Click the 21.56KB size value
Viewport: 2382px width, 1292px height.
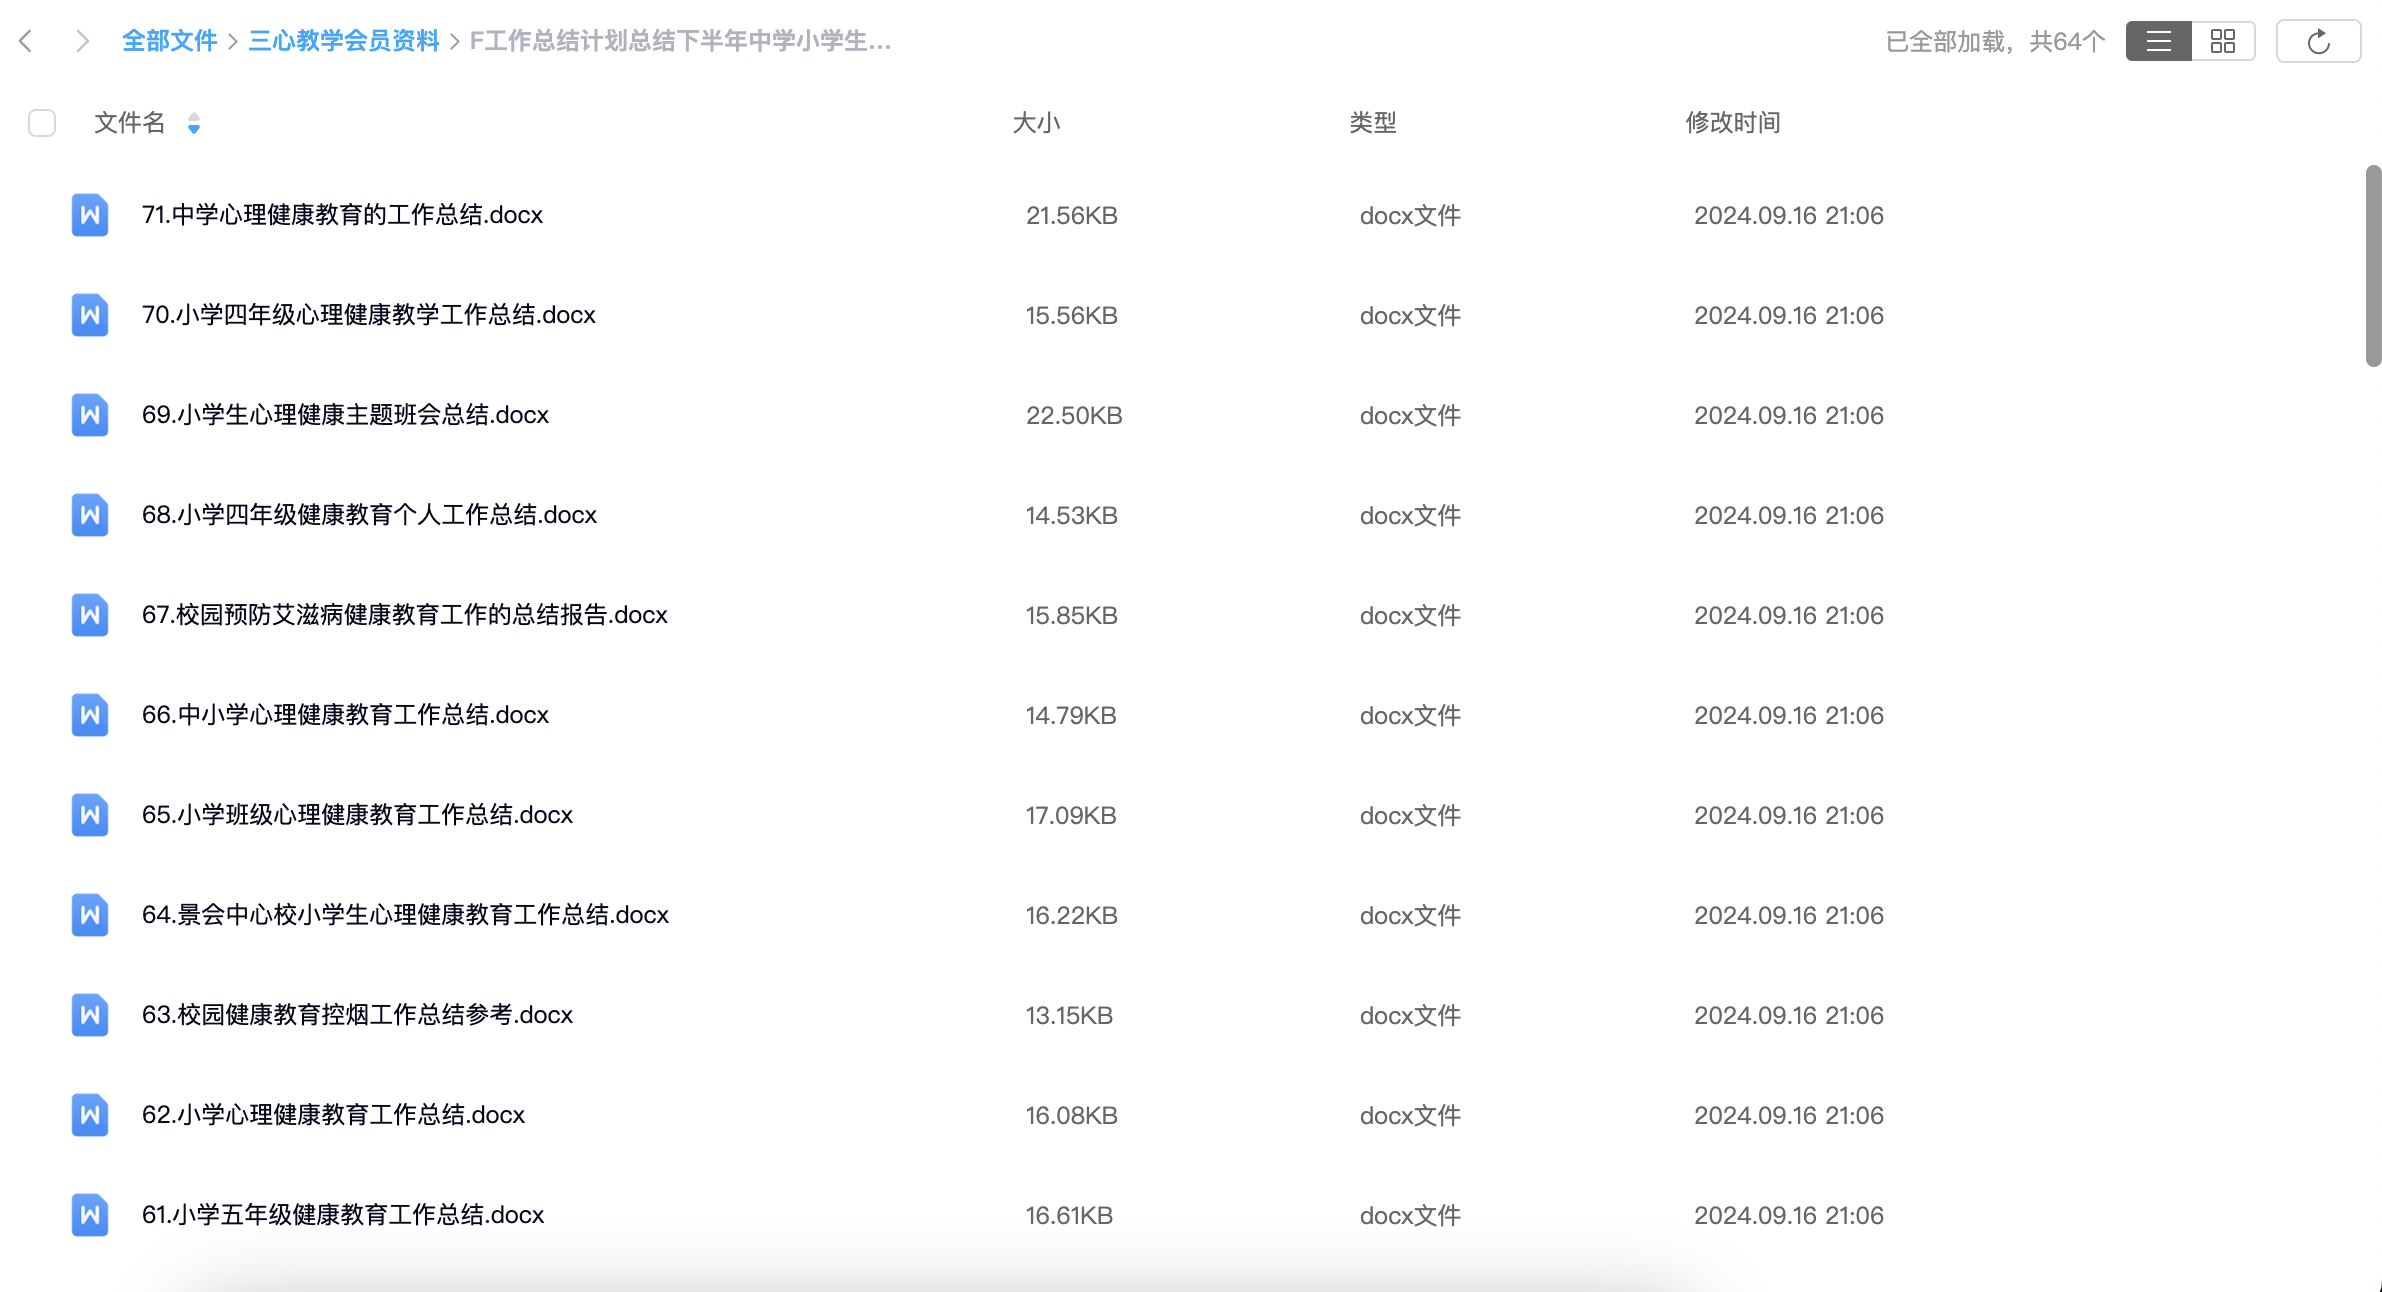(x=1071, y=215)
